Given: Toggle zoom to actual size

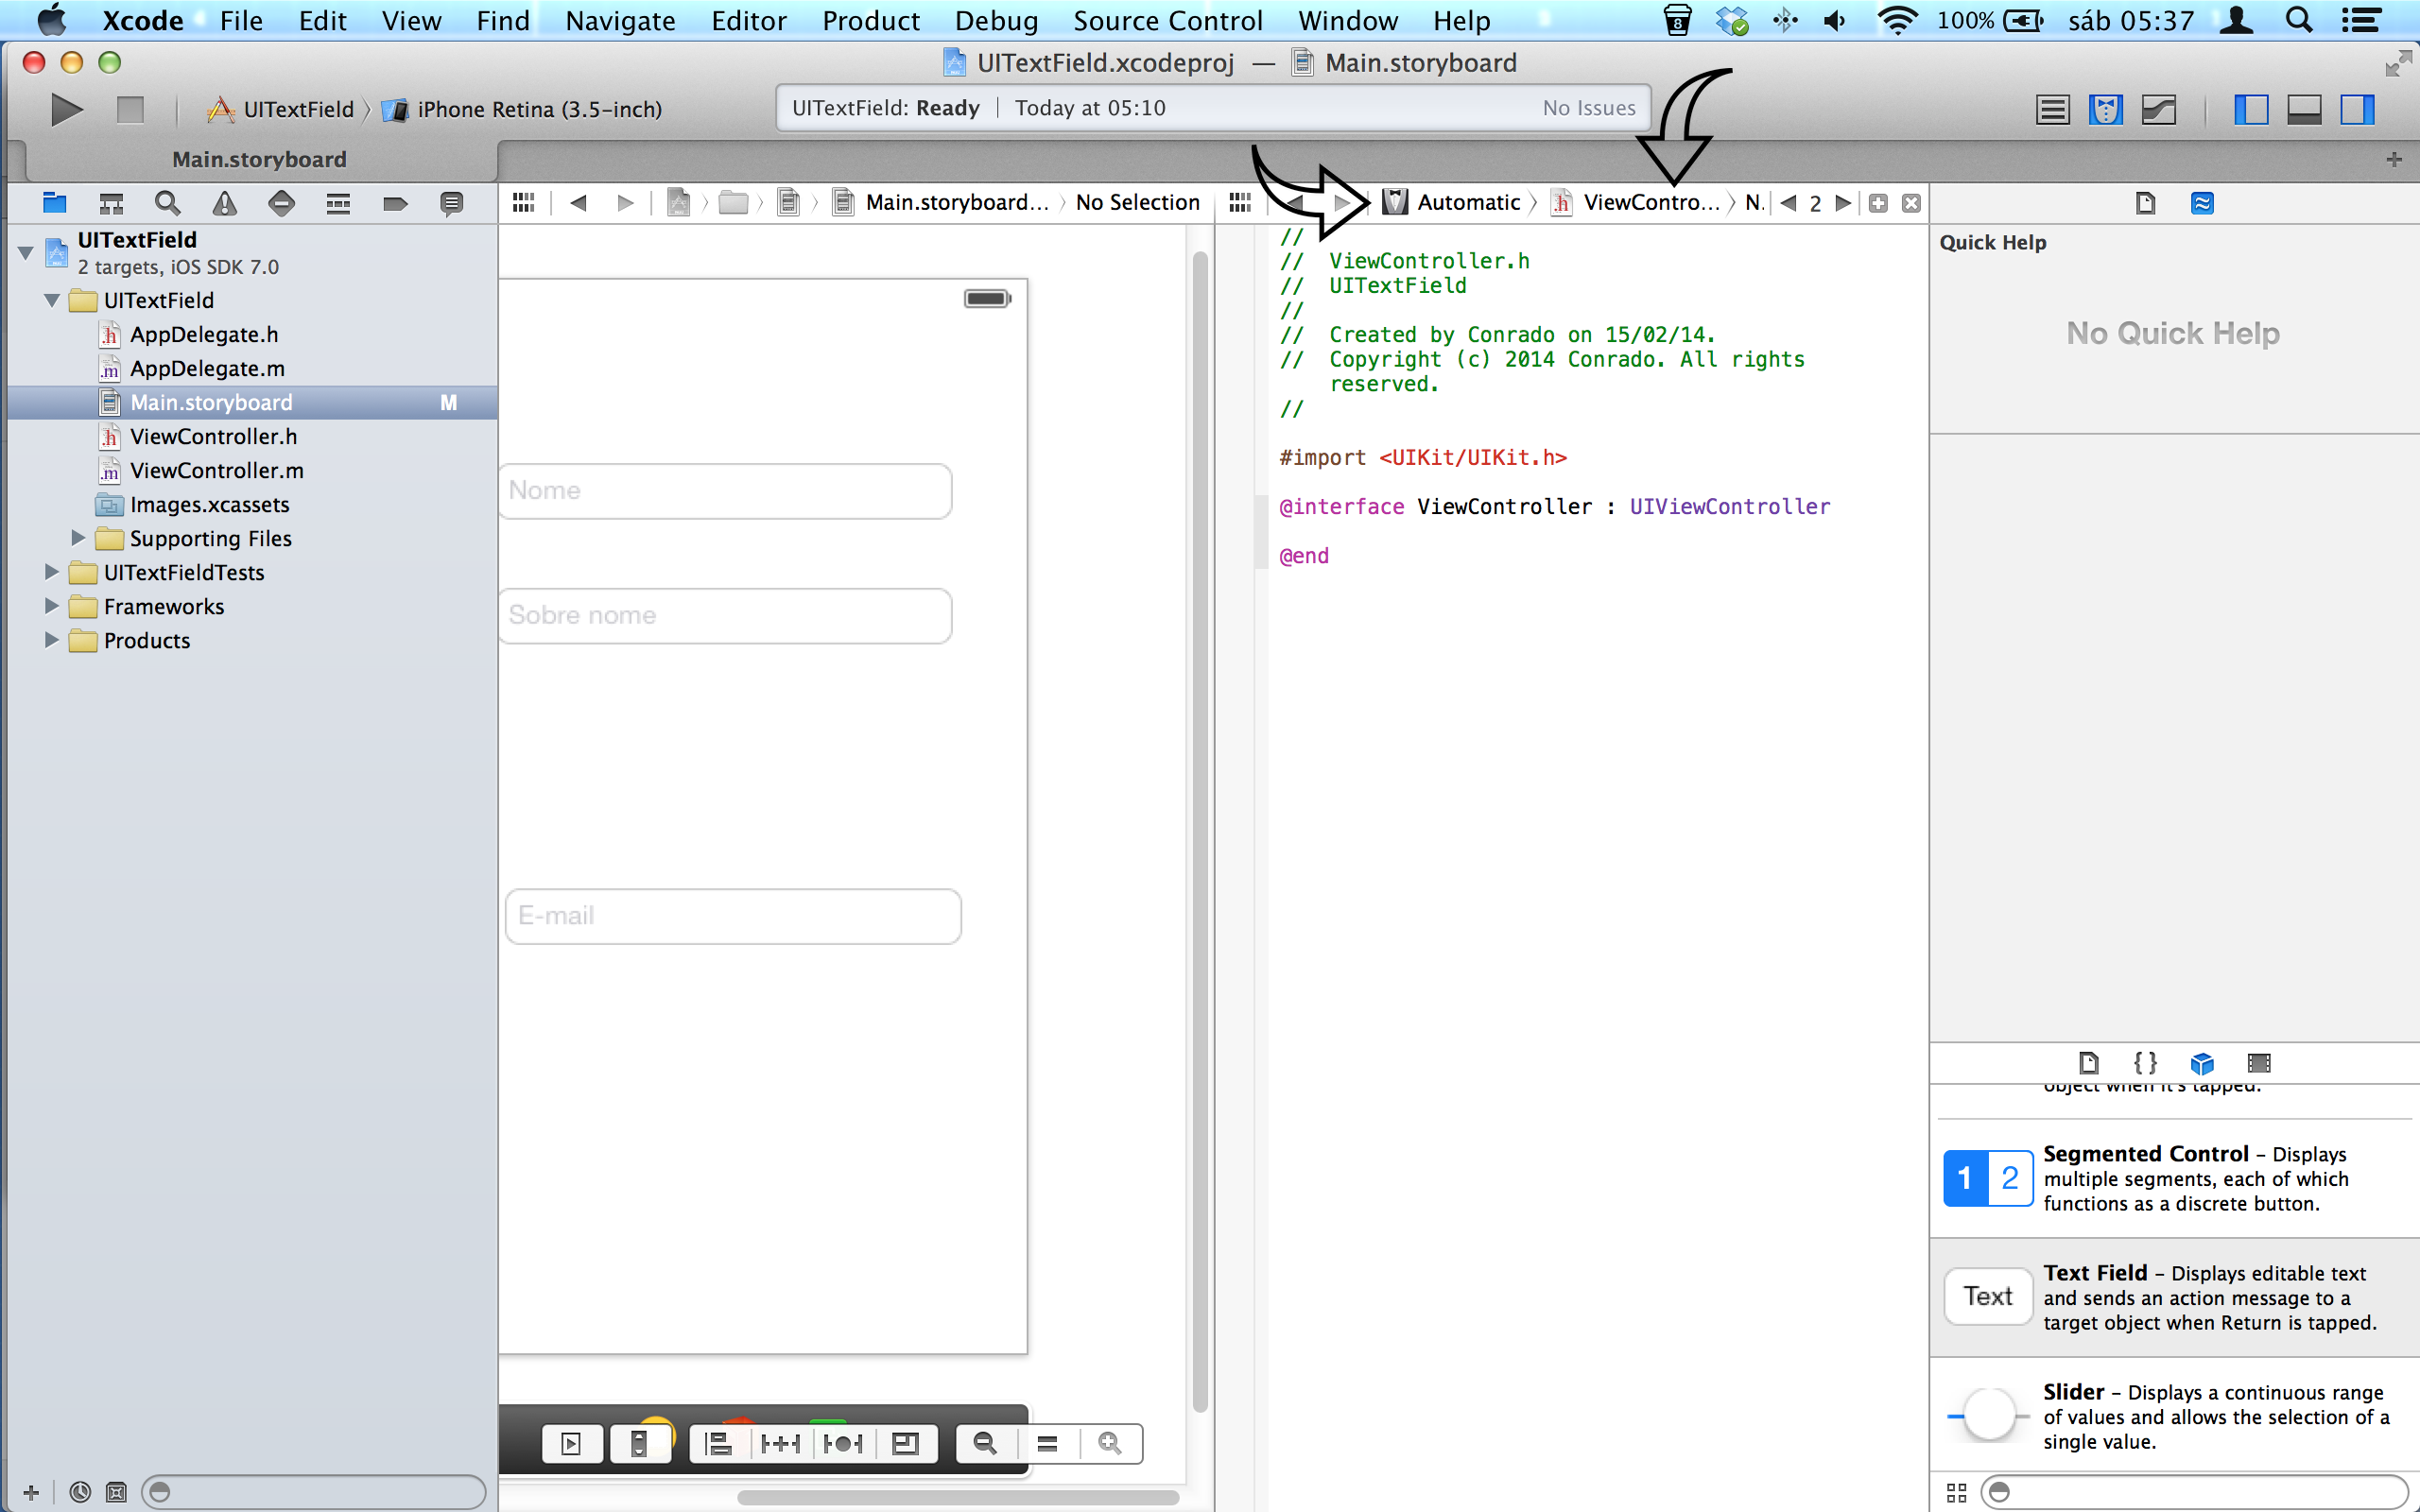Looking at the screenshot, I should point(1047,1443).
